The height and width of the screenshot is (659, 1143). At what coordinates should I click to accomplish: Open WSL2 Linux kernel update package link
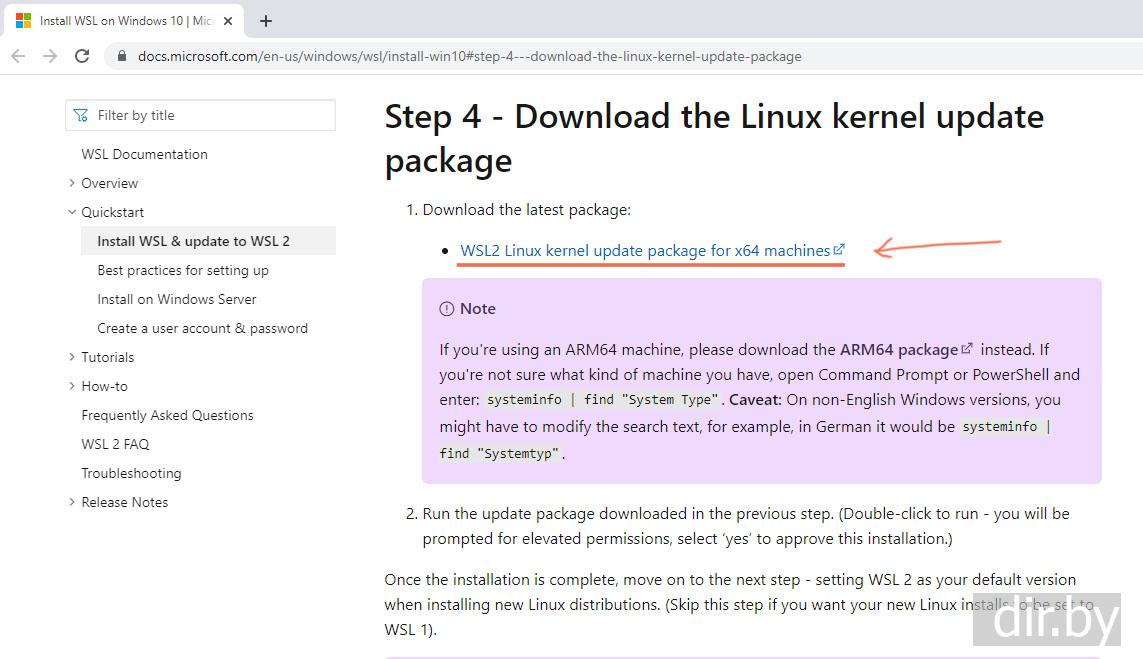click(x=645, y=251)
